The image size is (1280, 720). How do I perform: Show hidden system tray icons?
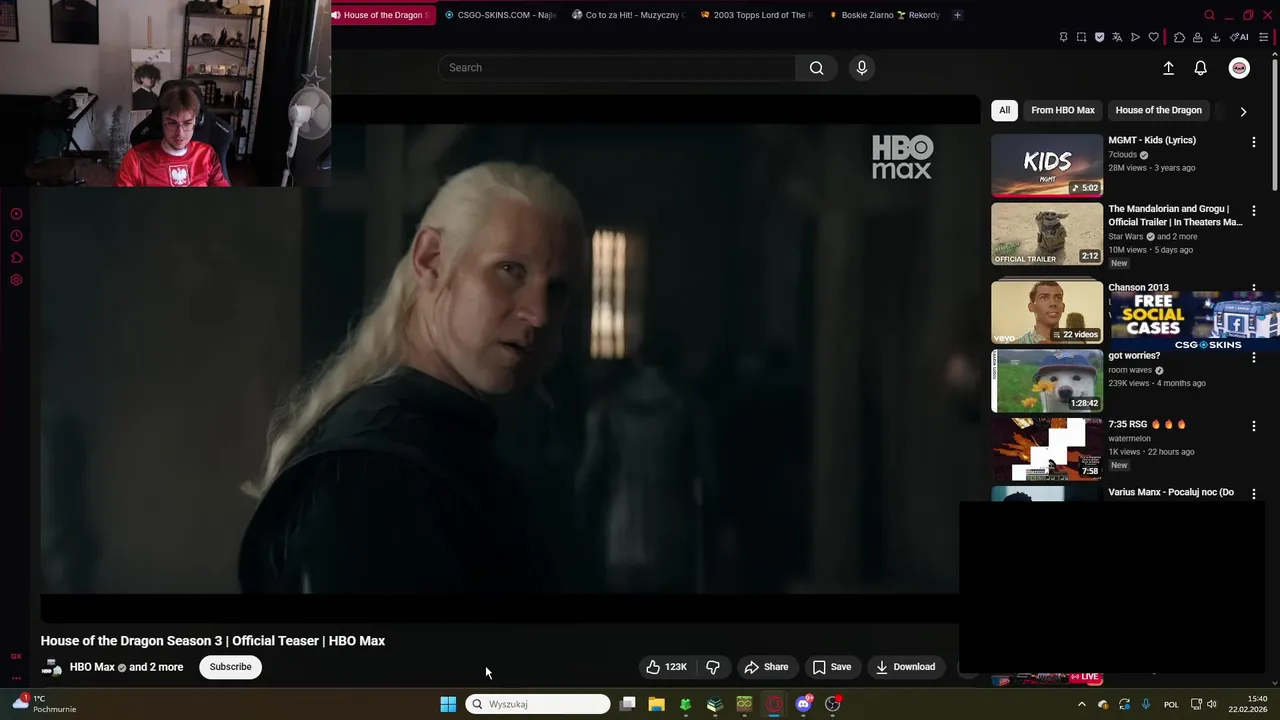tap(1081, 704)
